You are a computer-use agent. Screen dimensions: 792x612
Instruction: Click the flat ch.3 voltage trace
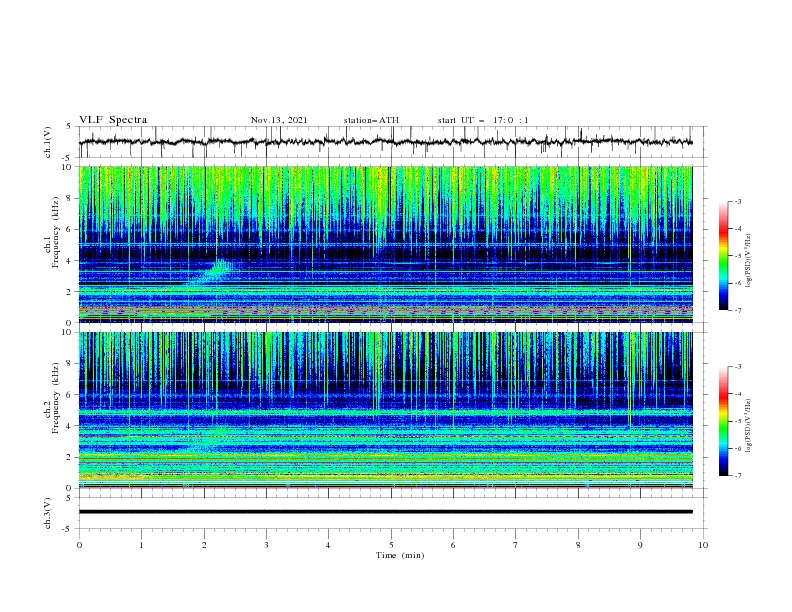[385, 512]
